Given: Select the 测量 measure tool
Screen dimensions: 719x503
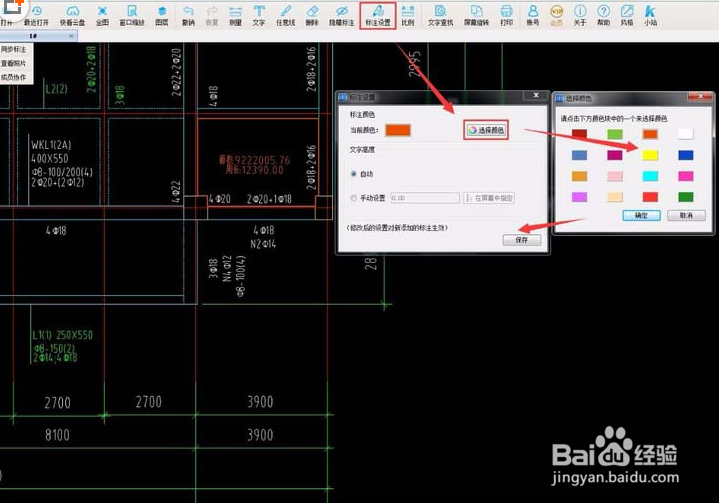Looking at the screenshot, I should tap(235, 15).
